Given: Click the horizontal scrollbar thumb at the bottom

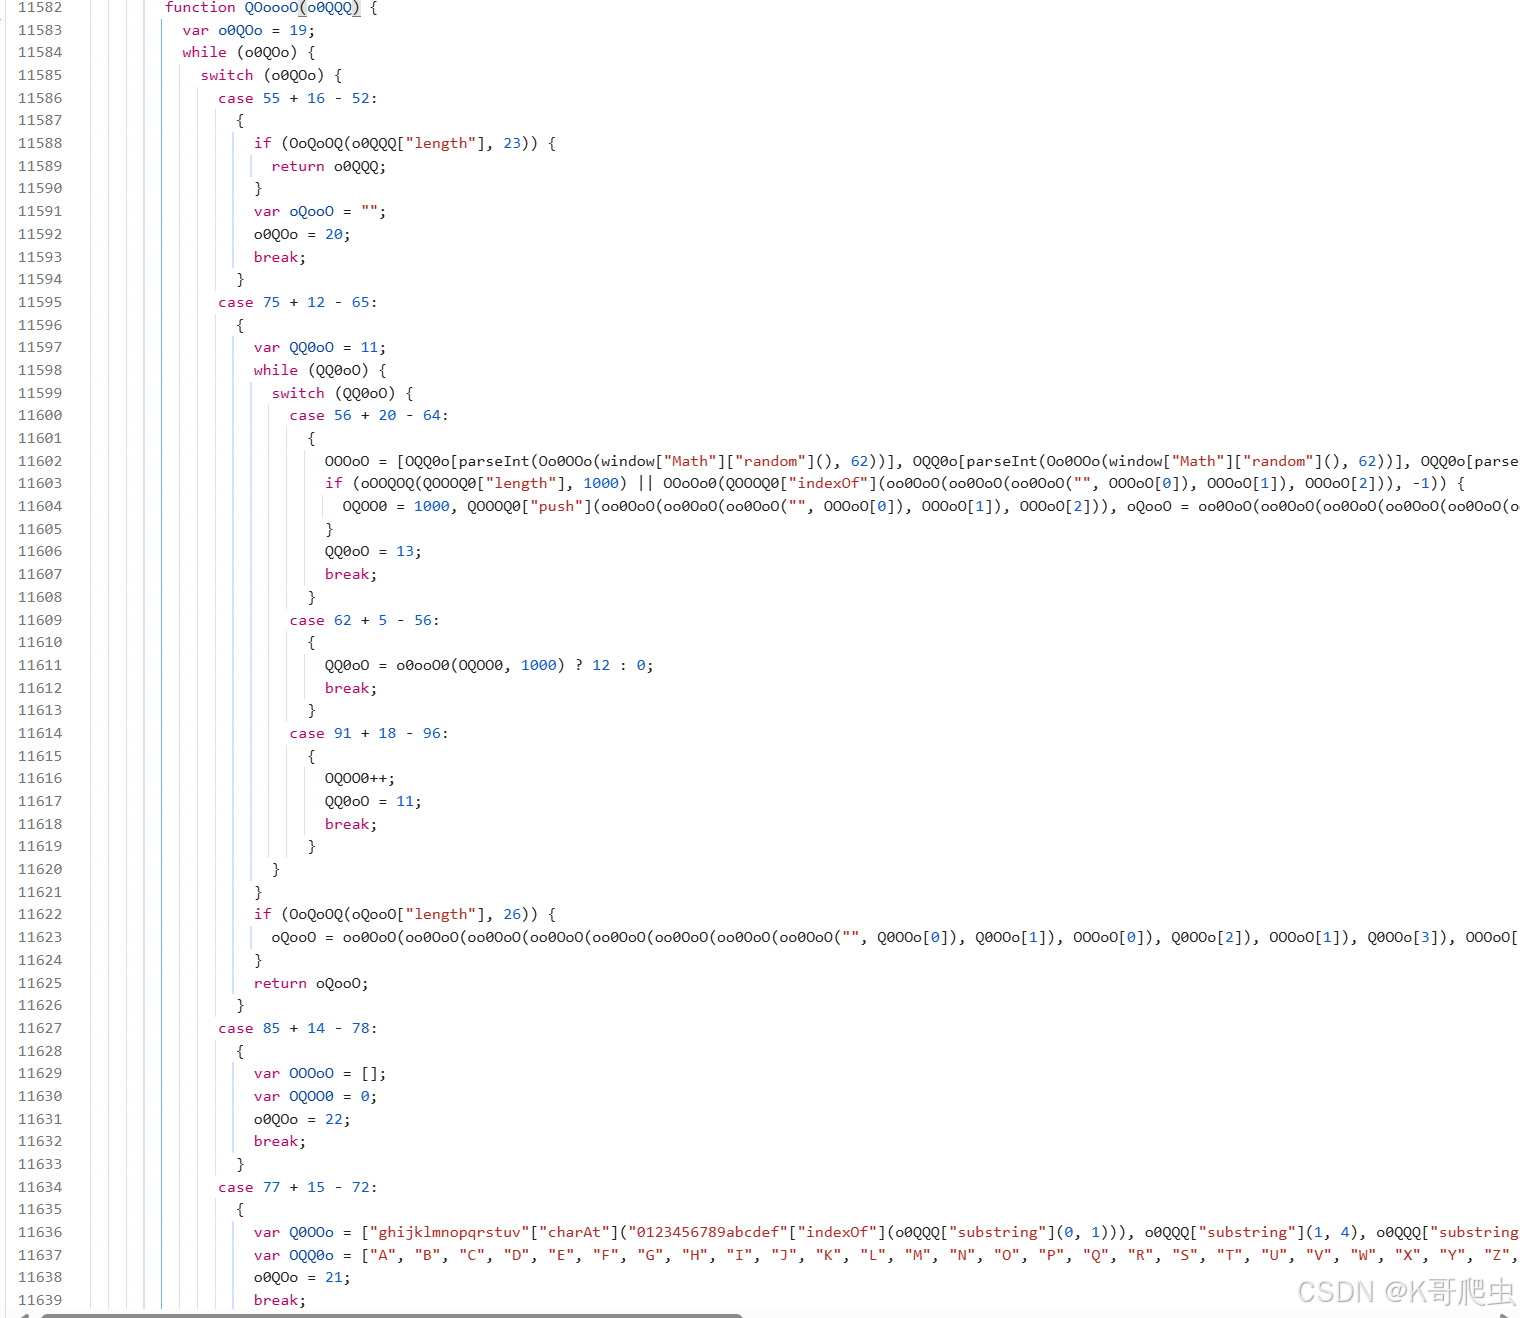Looking at the screenshot, I should 392,1315.
